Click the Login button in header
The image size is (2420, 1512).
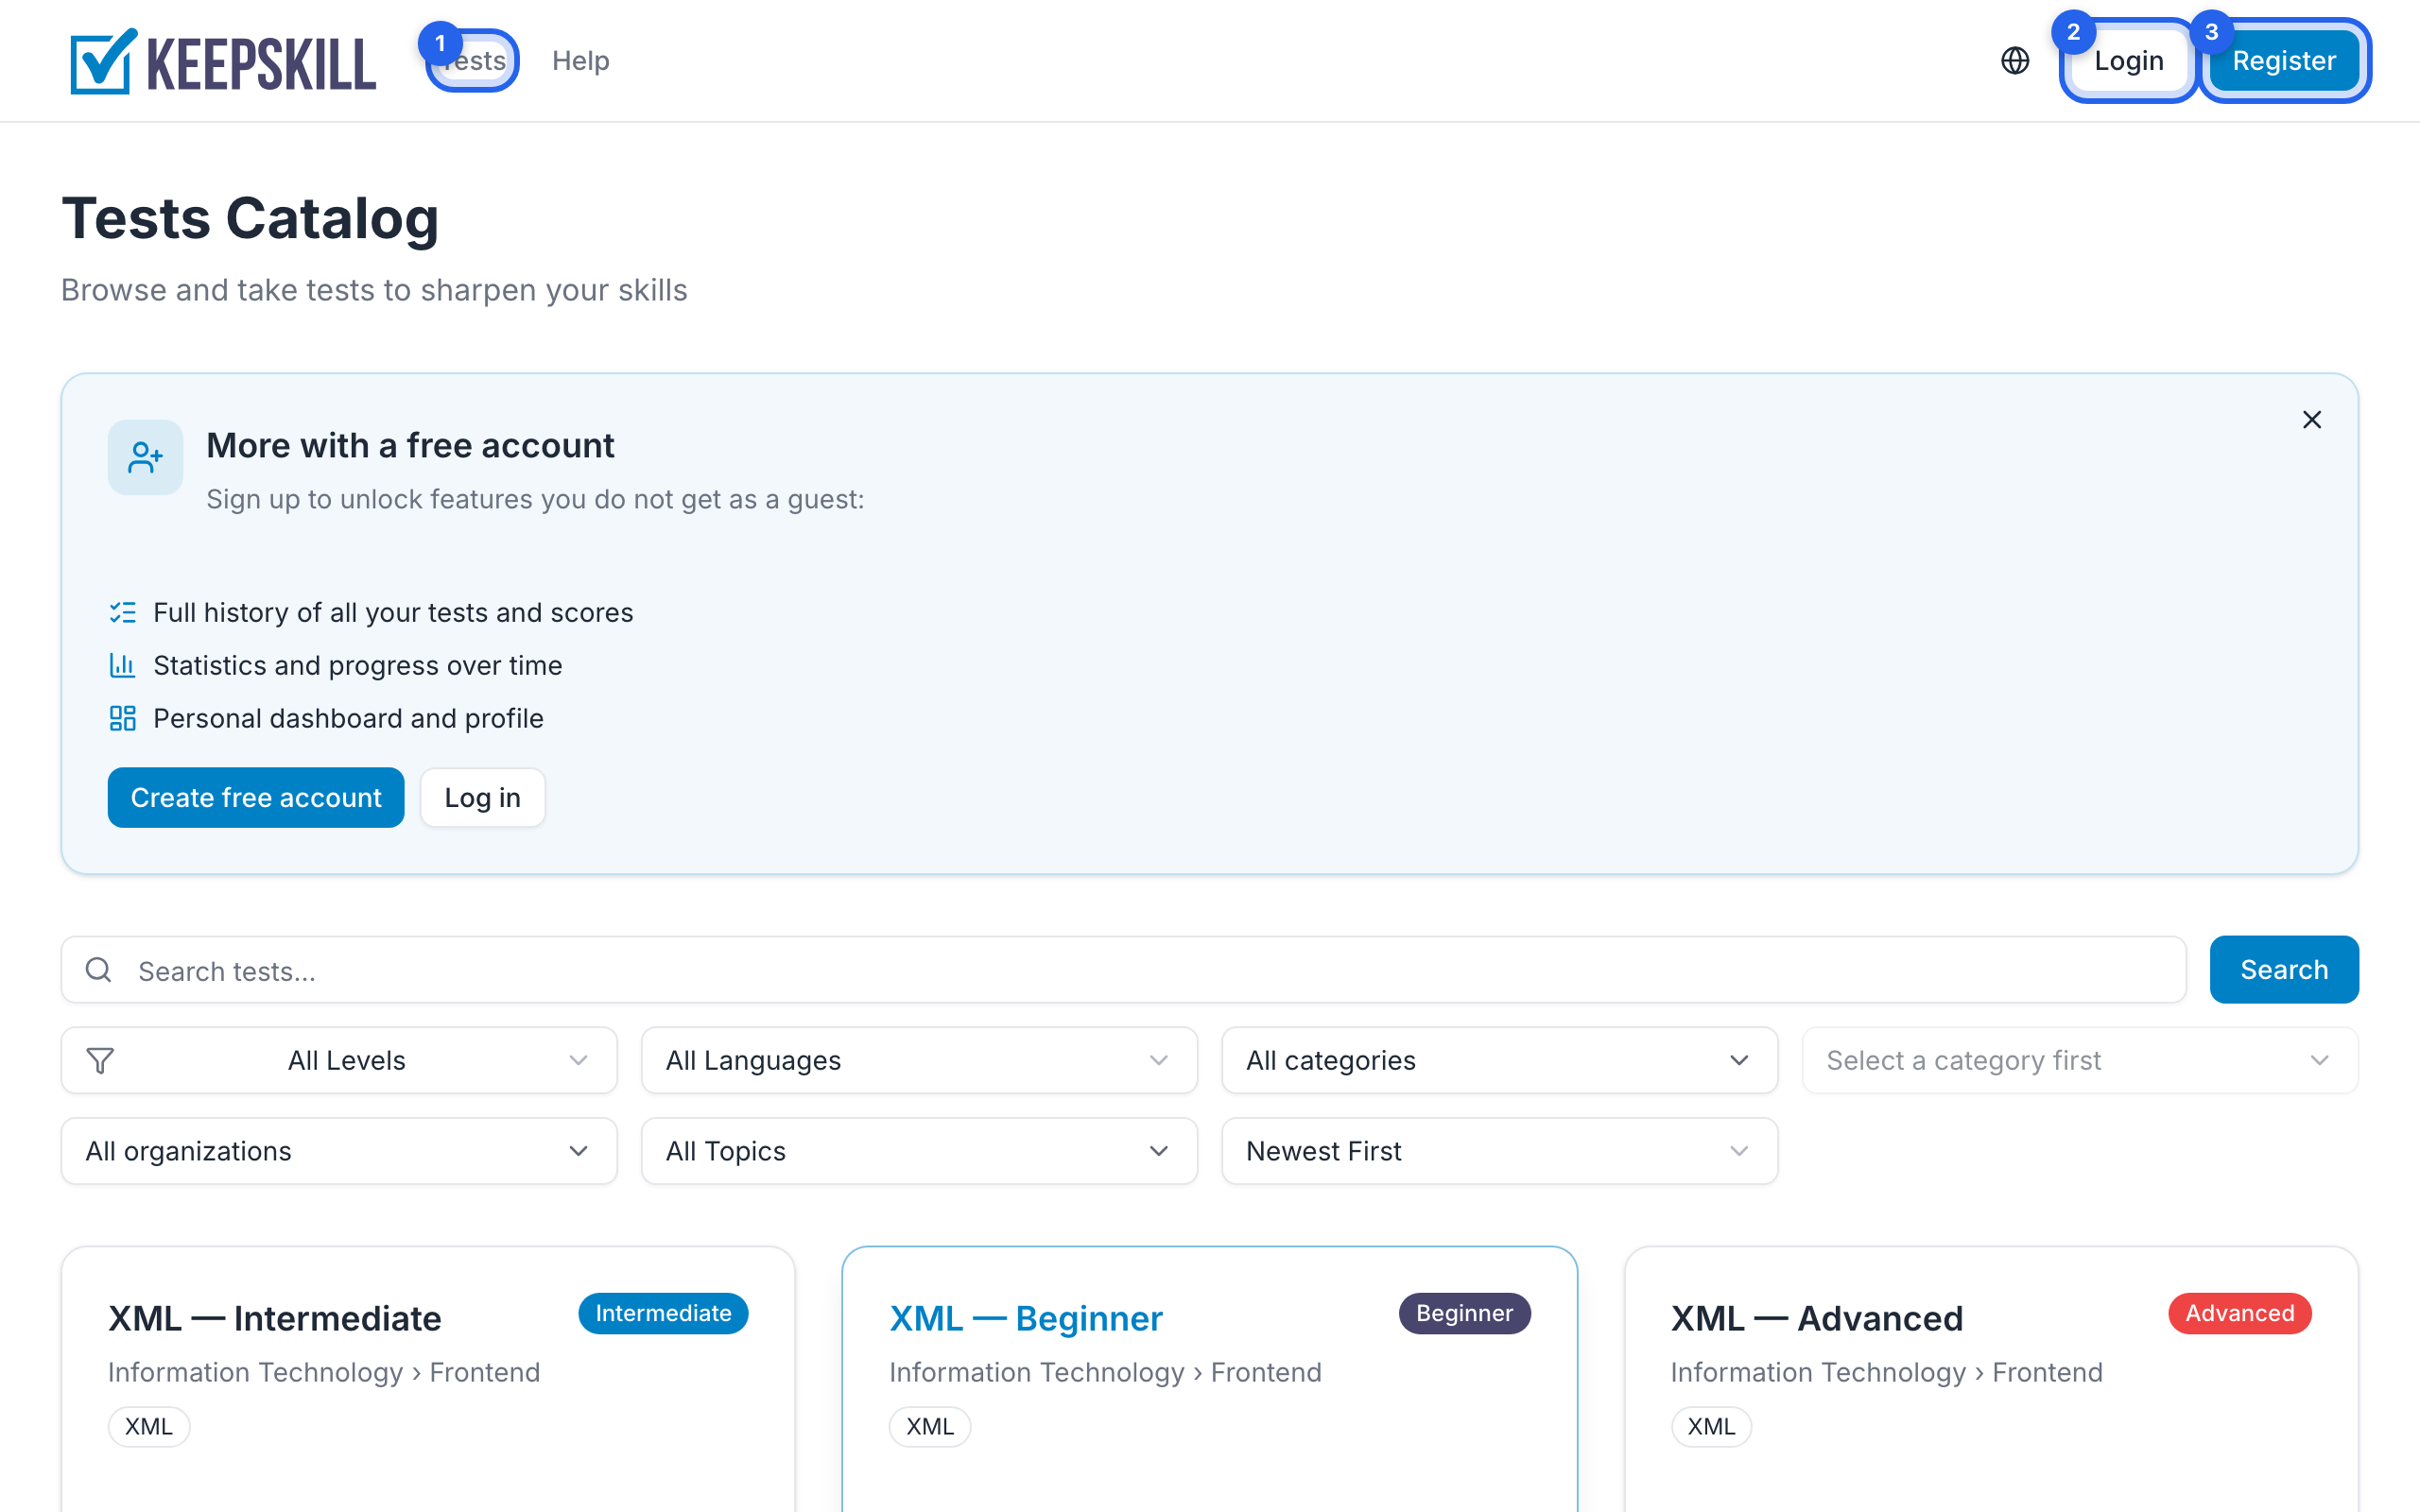[x=2128, y=61]
